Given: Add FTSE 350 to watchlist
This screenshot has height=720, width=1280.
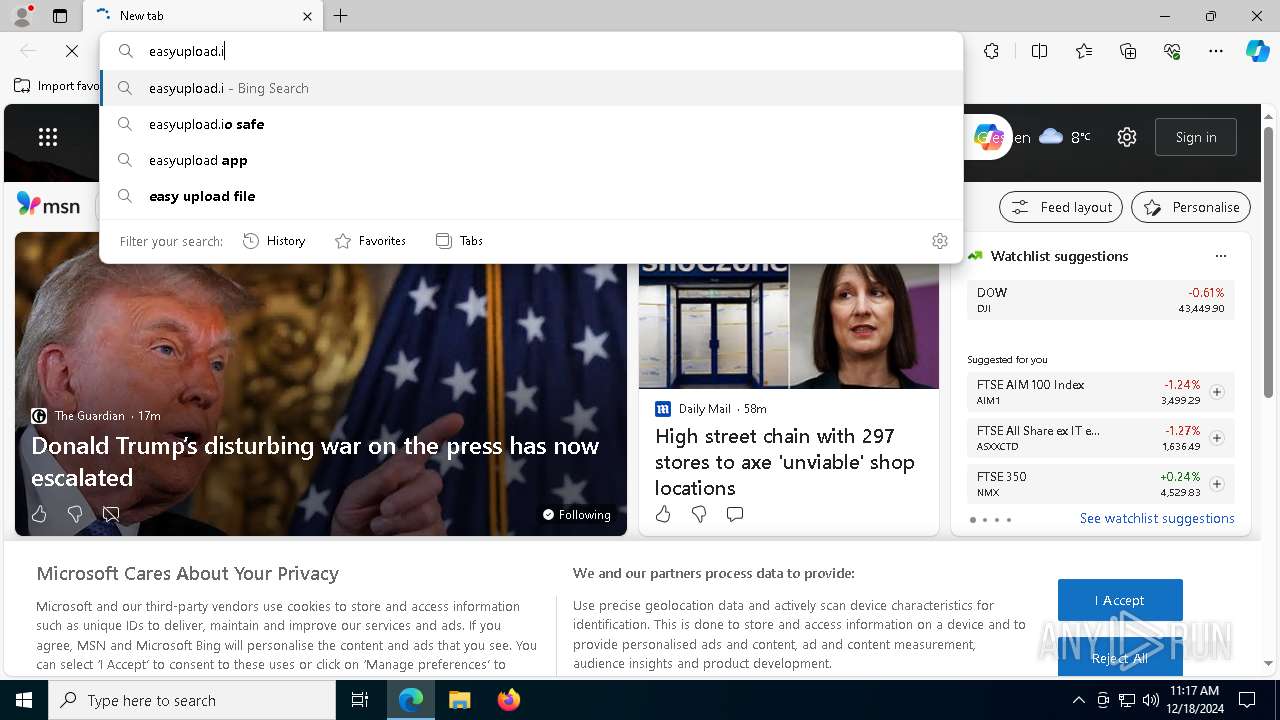Looking at the screenshot, I should (1217, 484).
